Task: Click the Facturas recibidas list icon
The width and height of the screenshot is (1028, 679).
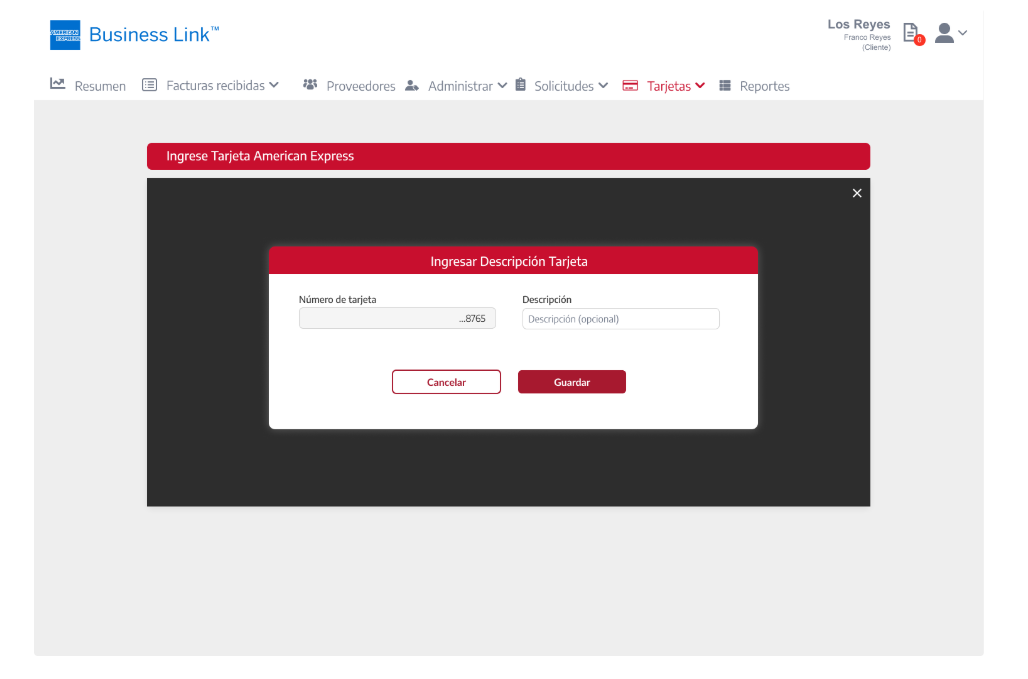Action: 150,85
